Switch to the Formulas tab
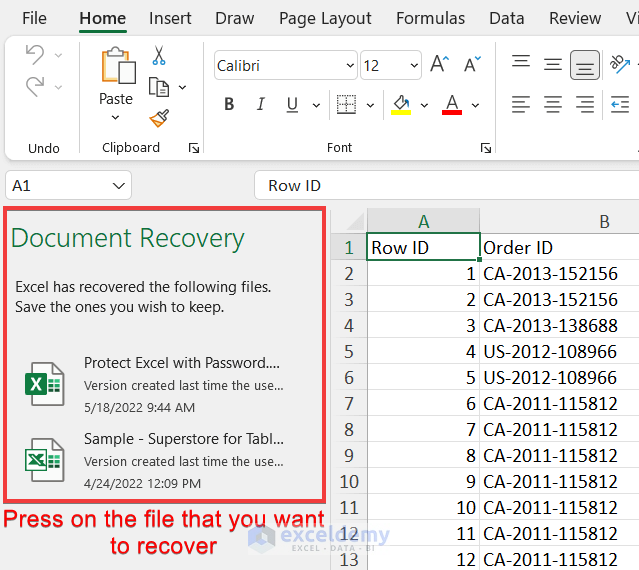The image size is (639, 570). pos(430,18)
